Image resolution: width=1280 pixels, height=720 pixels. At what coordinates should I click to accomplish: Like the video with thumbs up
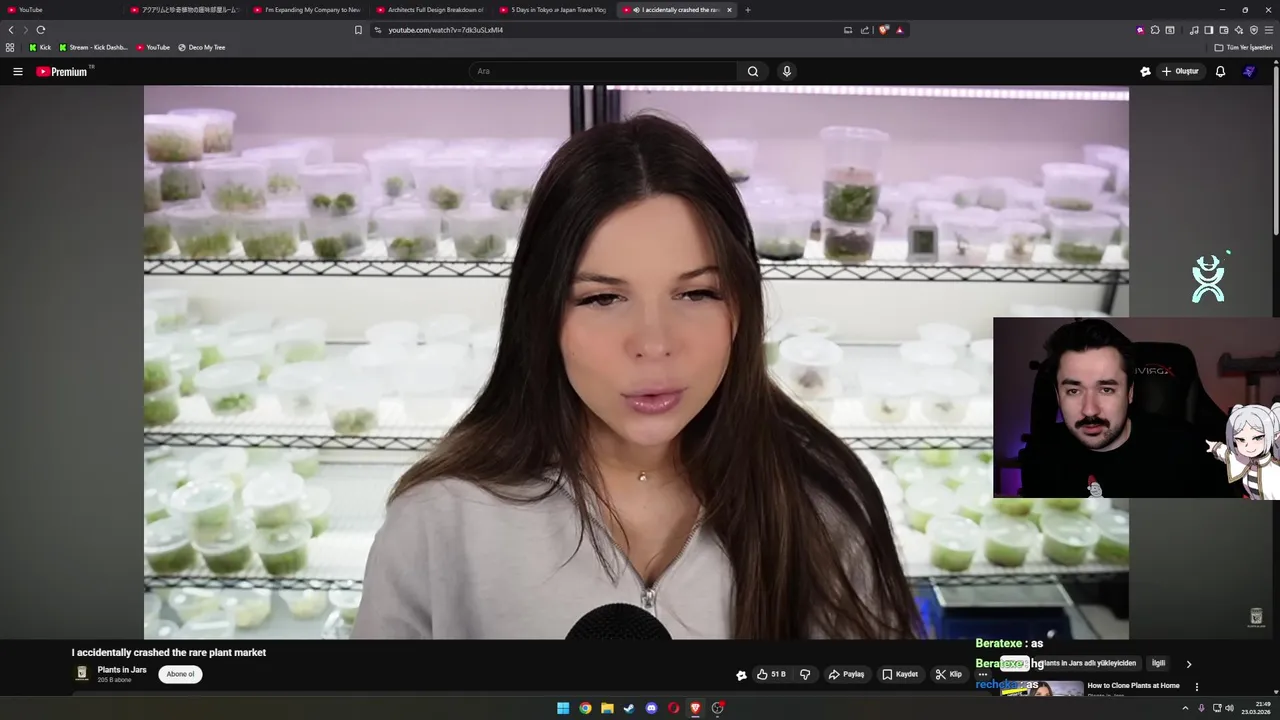coord(770,674)
